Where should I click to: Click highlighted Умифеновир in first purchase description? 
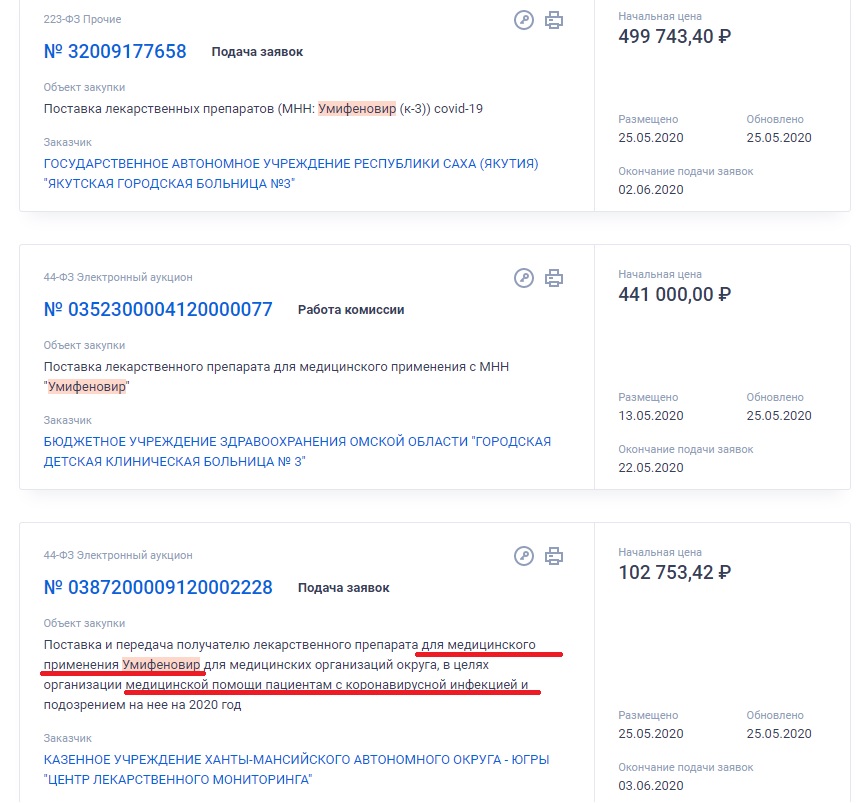(357, 109)
